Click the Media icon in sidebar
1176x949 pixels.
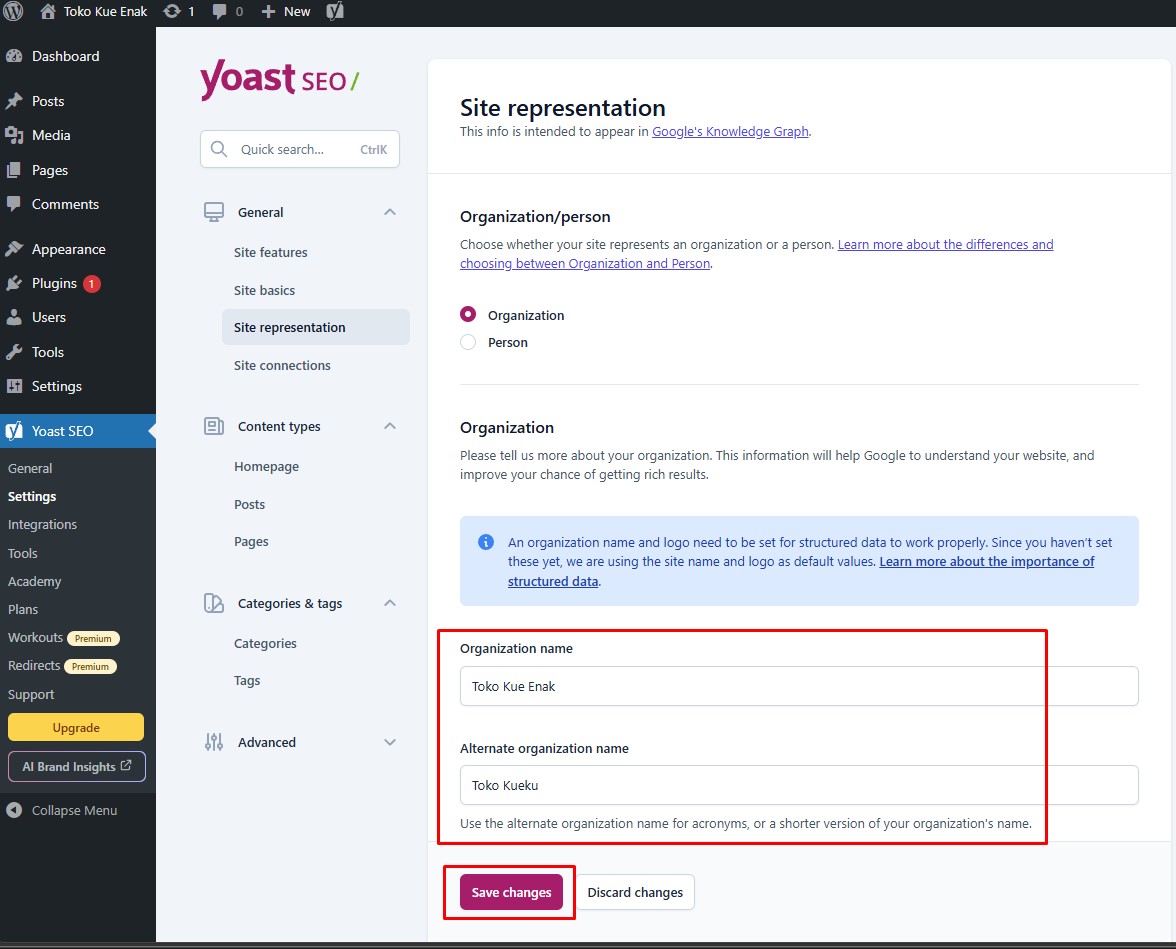(14, 135)
